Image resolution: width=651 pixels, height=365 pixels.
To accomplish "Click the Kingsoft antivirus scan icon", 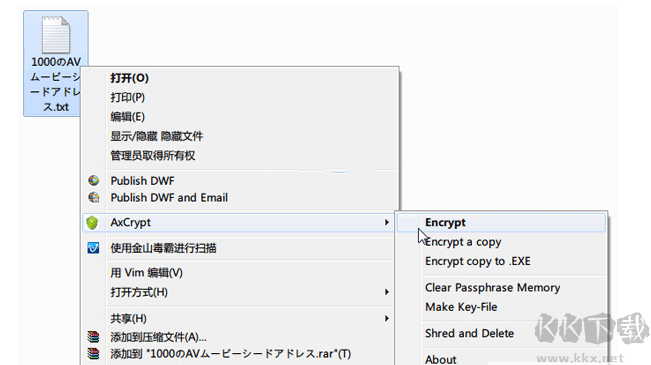I will pos(93,248).
